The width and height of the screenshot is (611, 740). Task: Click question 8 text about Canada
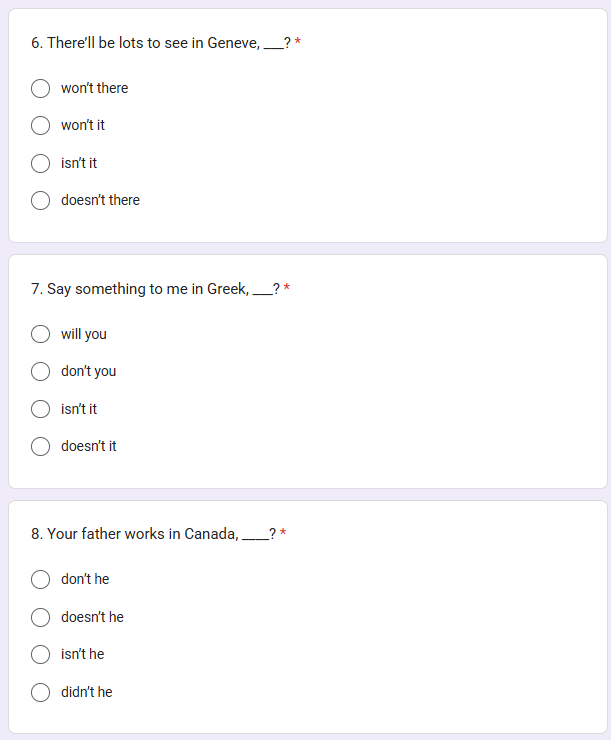tap(153, 534)
